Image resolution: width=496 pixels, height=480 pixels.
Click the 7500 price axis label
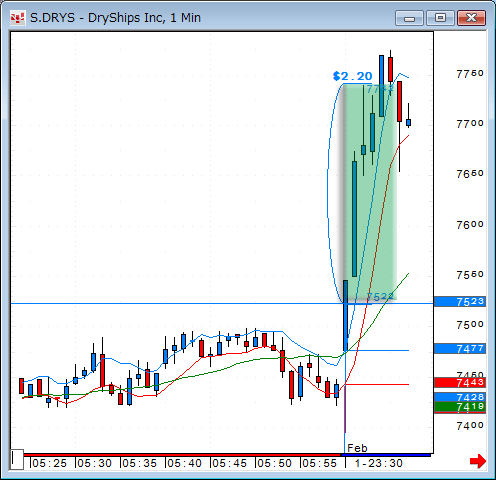coord(470,325)
